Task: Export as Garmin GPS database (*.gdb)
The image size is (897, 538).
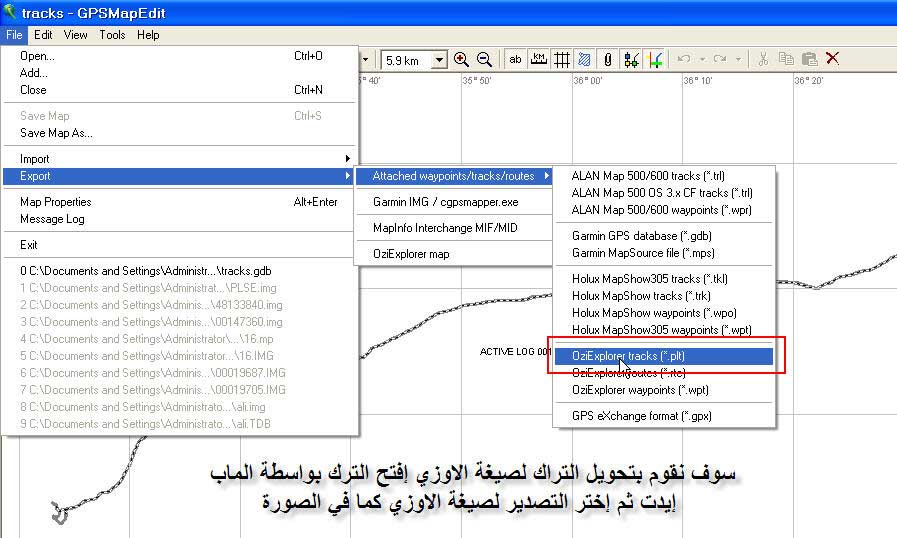Action: [664, 236]
